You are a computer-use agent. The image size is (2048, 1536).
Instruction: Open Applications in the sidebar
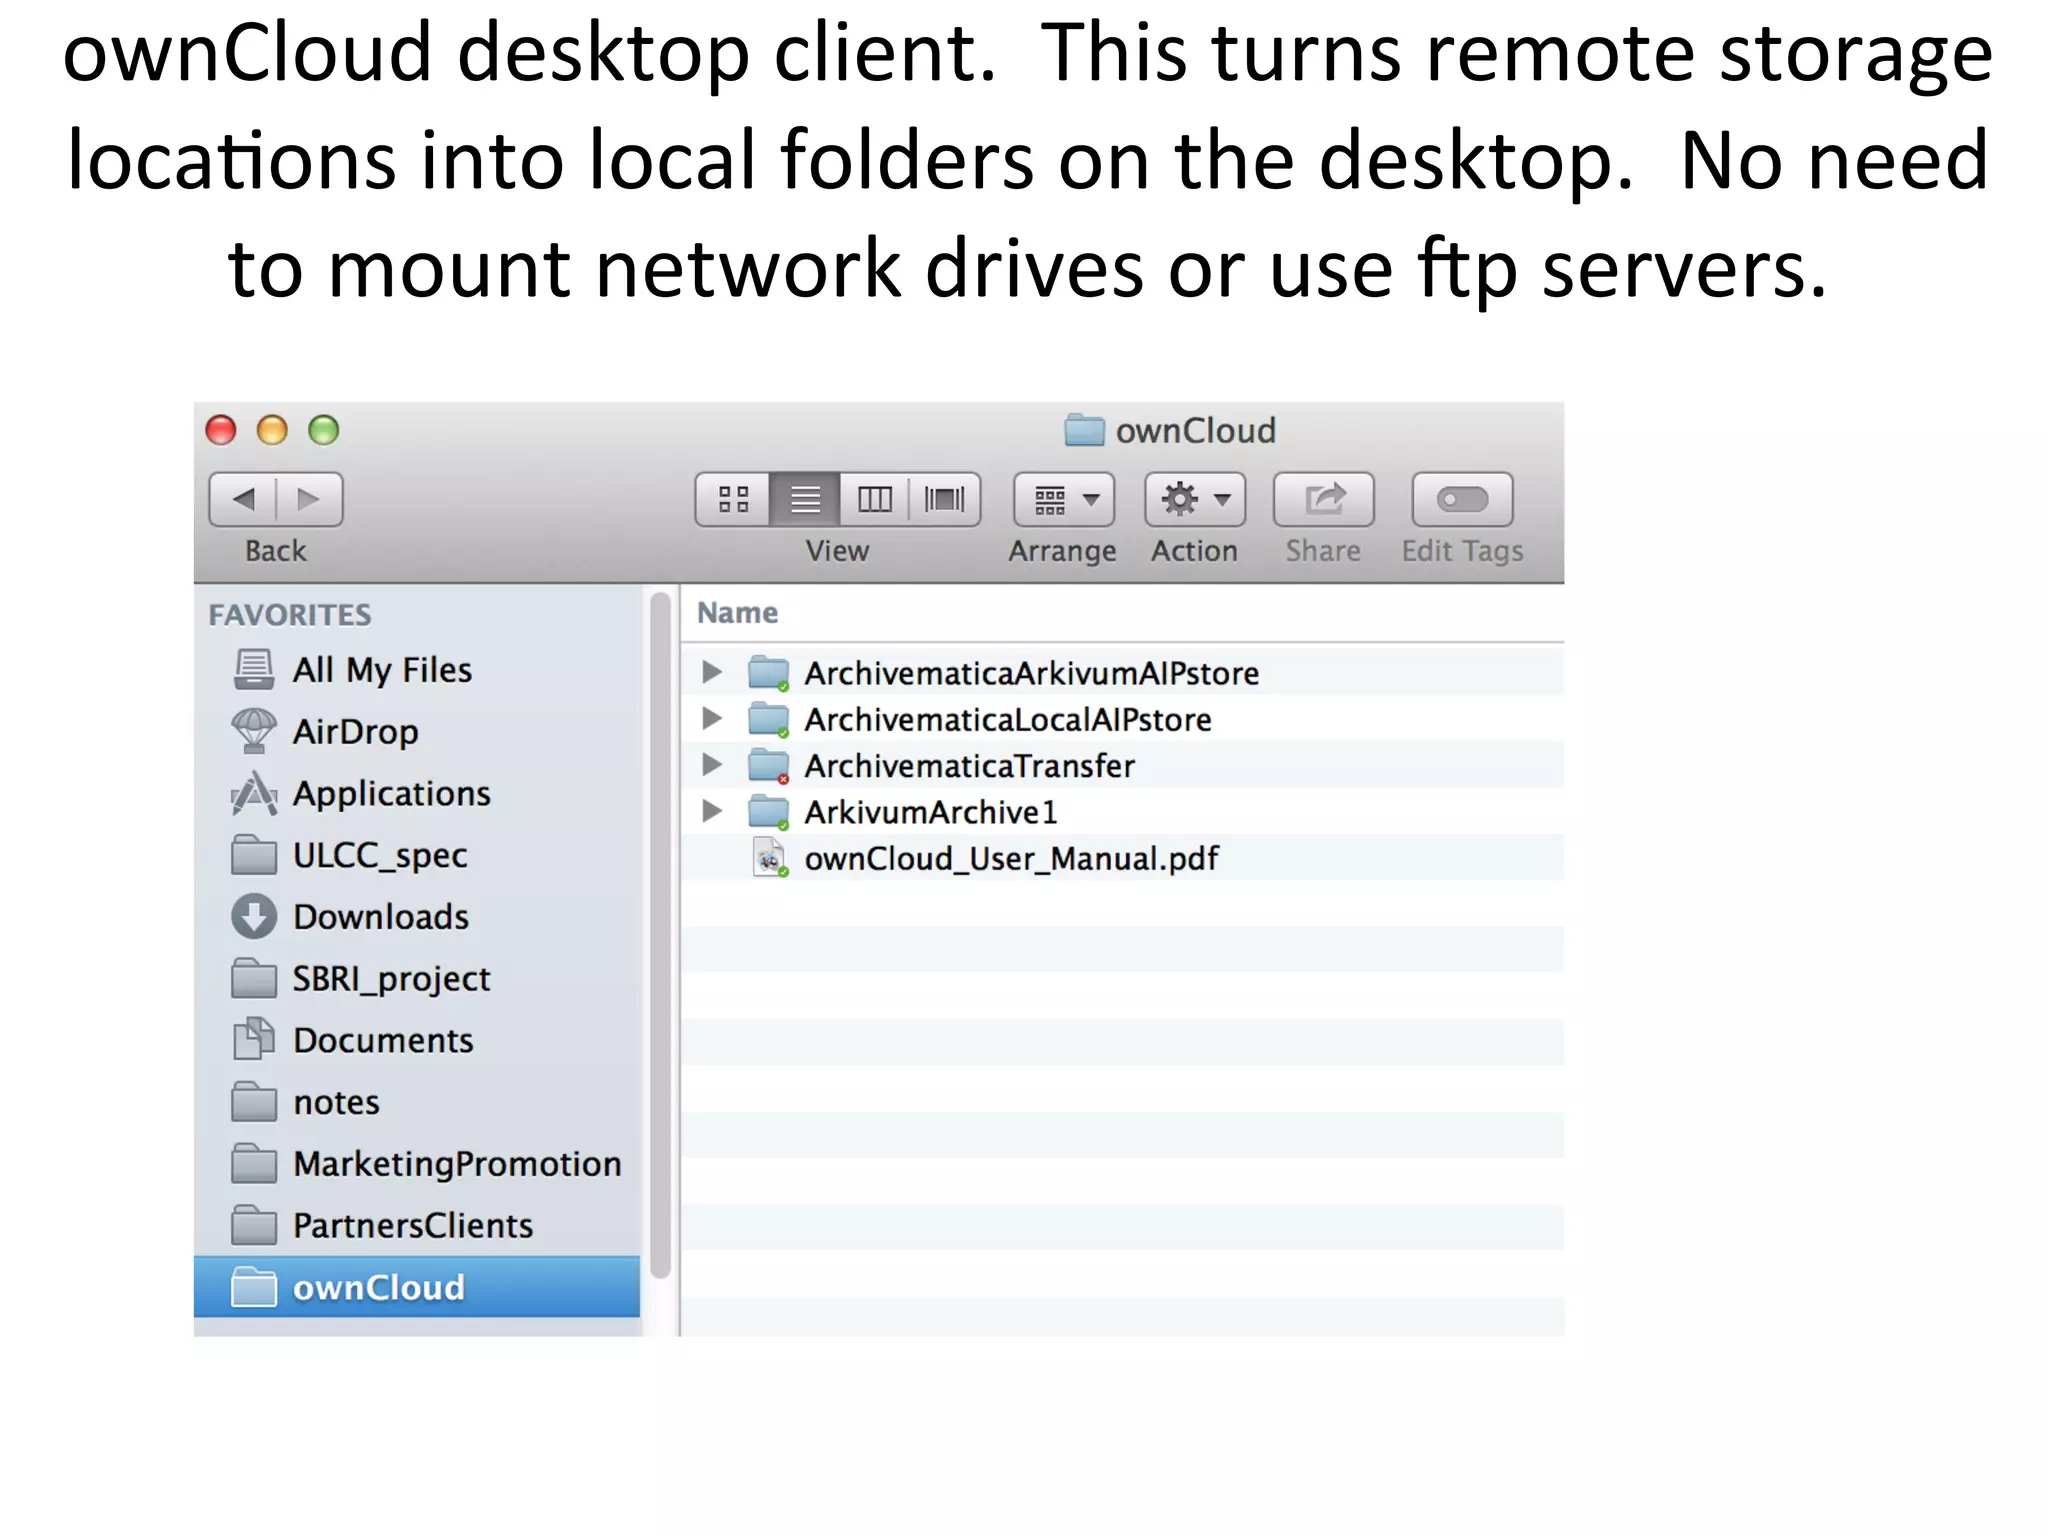(417, 794)
